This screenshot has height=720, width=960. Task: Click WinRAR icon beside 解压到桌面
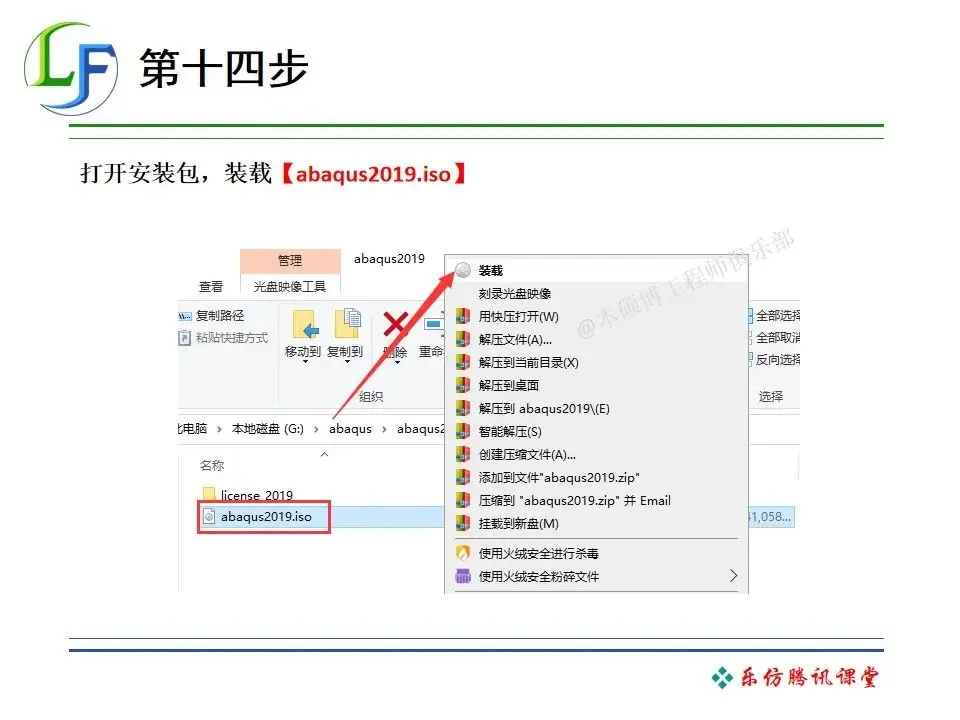pyautogui.click(x=463, y=386)
